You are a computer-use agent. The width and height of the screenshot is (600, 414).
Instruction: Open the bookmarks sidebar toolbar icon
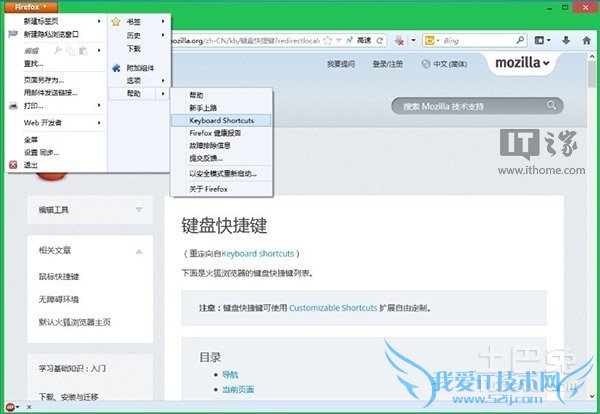pos(540,40)
